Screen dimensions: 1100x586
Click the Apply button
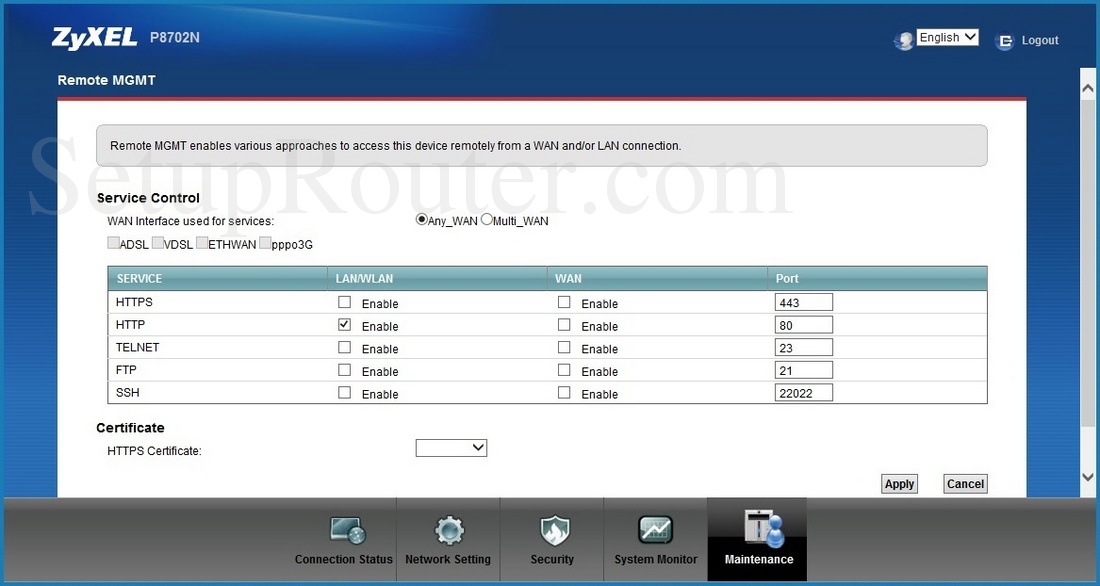pyautogui.click(x=898, y=483)
